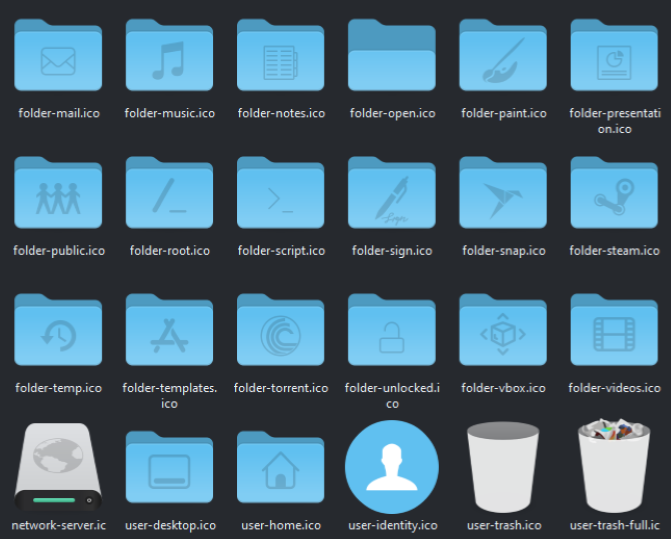Select the folder-notes.ico file

[x=281, y=58]
